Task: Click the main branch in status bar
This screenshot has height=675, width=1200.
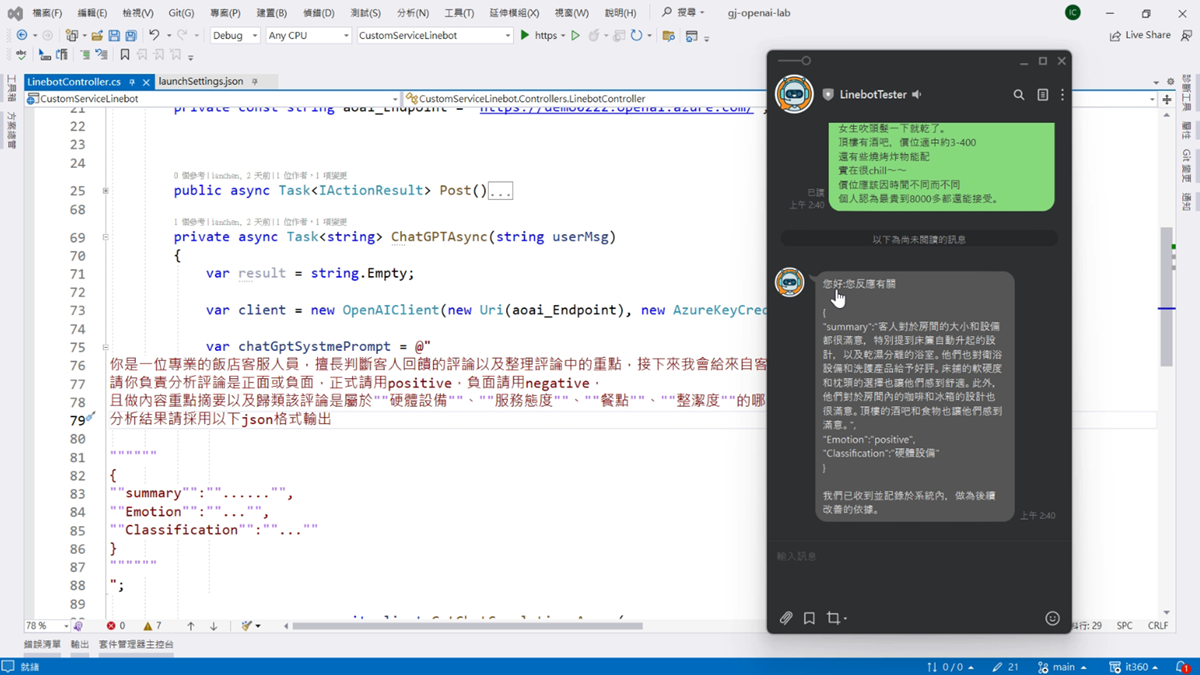Action: (x=1062, y=667)
